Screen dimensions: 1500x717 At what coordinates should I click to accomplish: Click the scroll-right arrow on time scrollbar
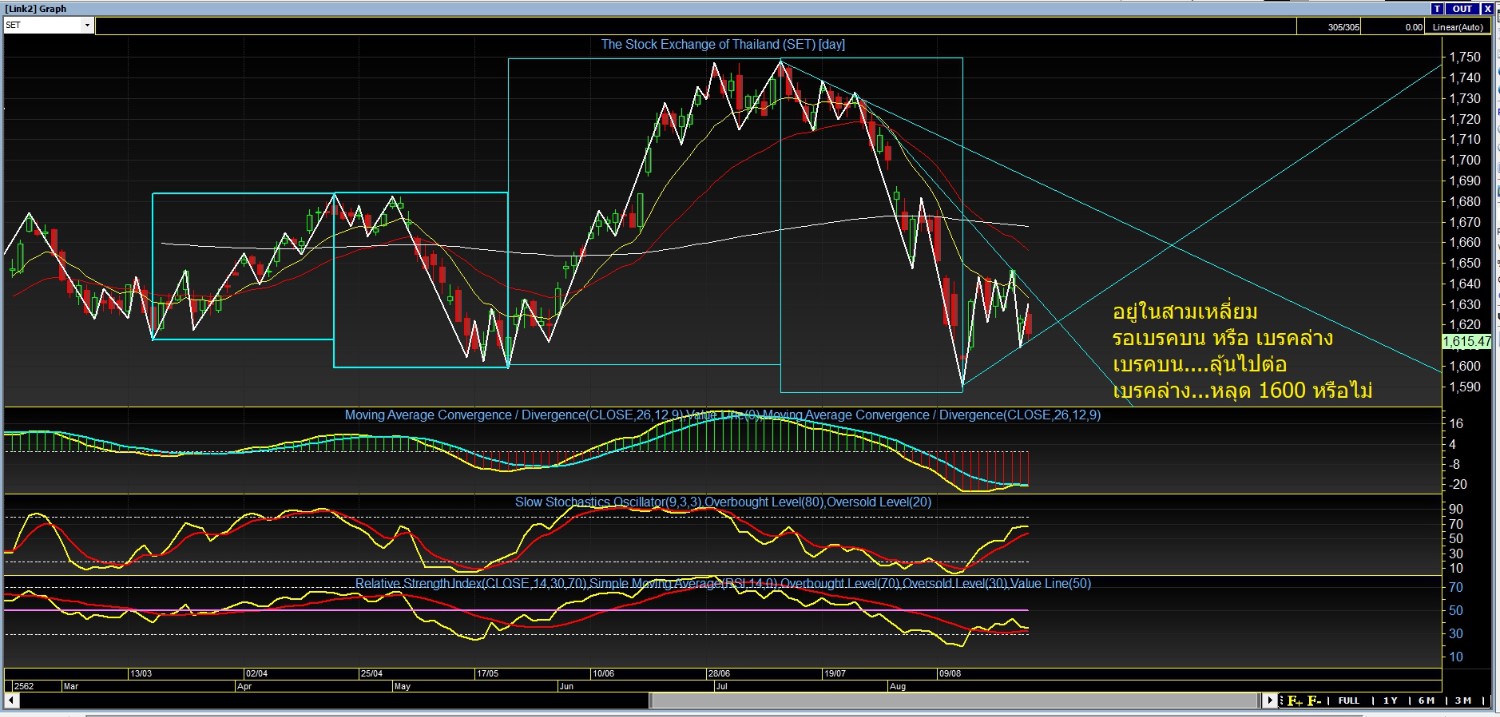(x=1270, y=700)
